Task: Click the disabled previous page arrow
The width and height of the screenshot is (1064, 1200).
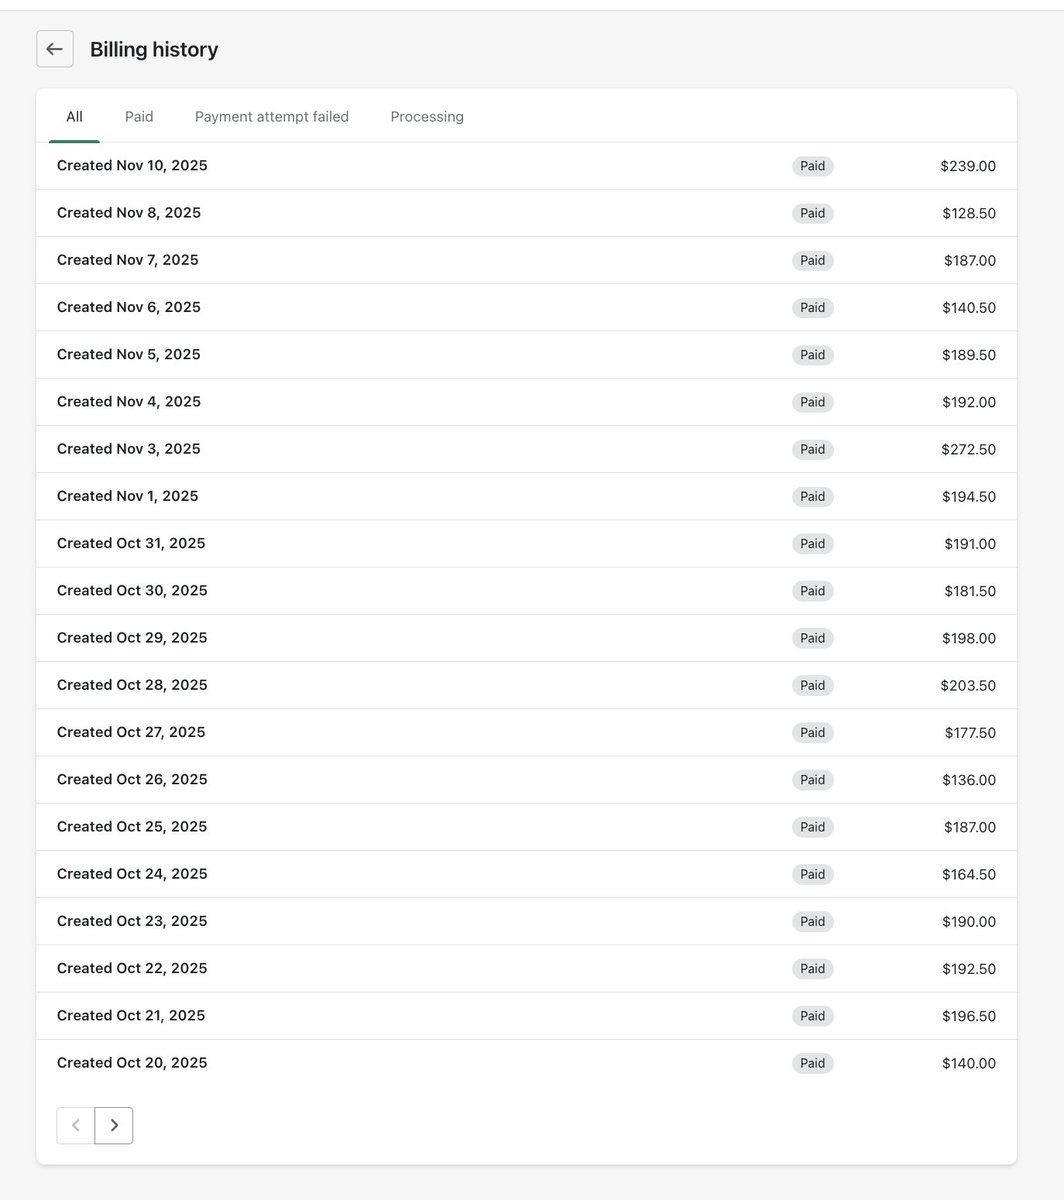Action: coord(76,1125)
